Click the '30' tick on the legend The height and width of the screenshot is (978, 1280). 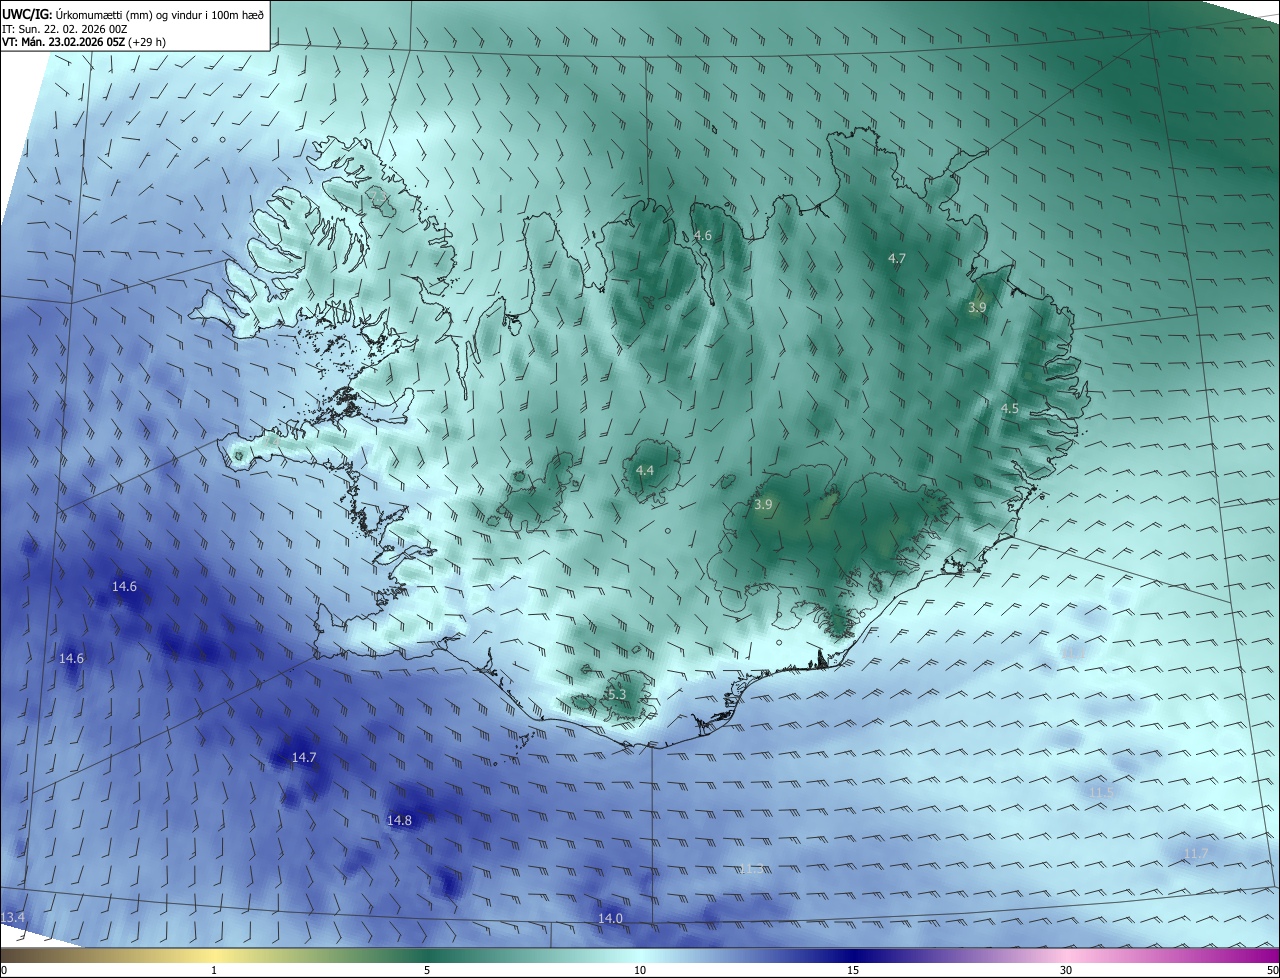tap(1066, 971)
